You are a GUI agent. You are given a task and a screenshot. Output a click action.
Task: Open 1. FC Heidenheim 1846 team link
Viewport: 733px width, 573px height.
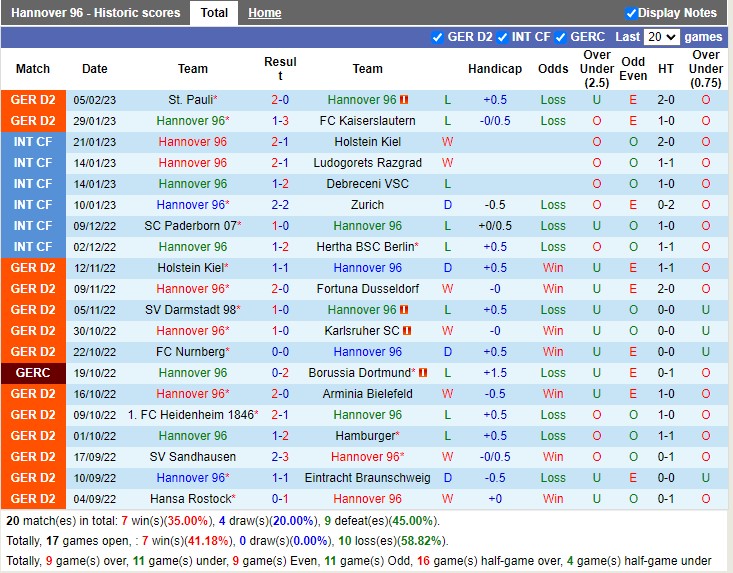coord(191,415)
